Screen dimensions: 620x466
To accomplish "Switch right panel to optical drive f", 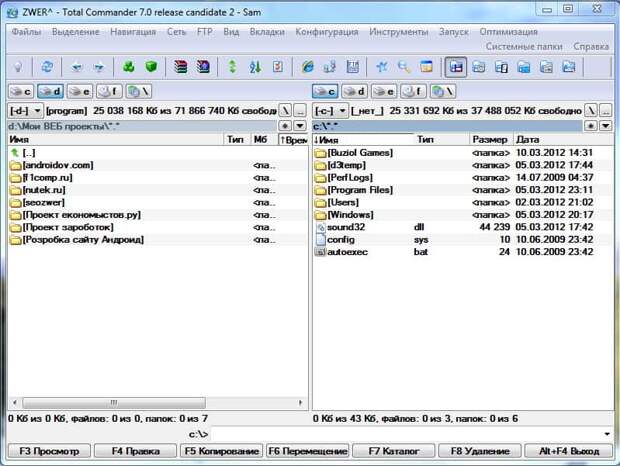I will 413,92.
